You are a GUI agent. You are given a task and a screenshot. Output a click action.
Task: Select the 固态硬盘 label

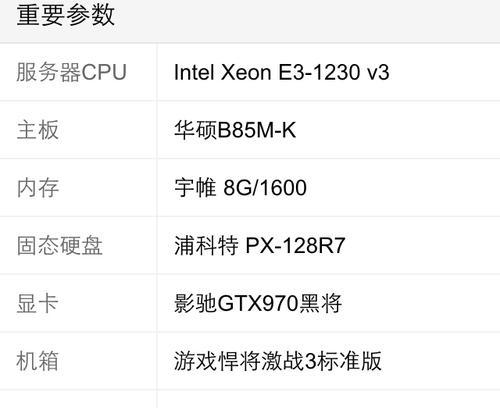tap(59, 246)
